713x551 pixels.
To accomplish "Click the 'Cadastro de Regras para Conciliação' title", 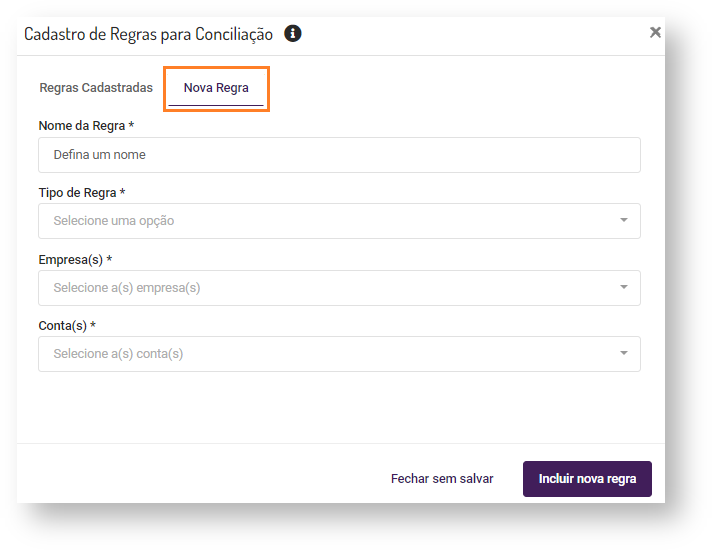I will click(148, 34).
